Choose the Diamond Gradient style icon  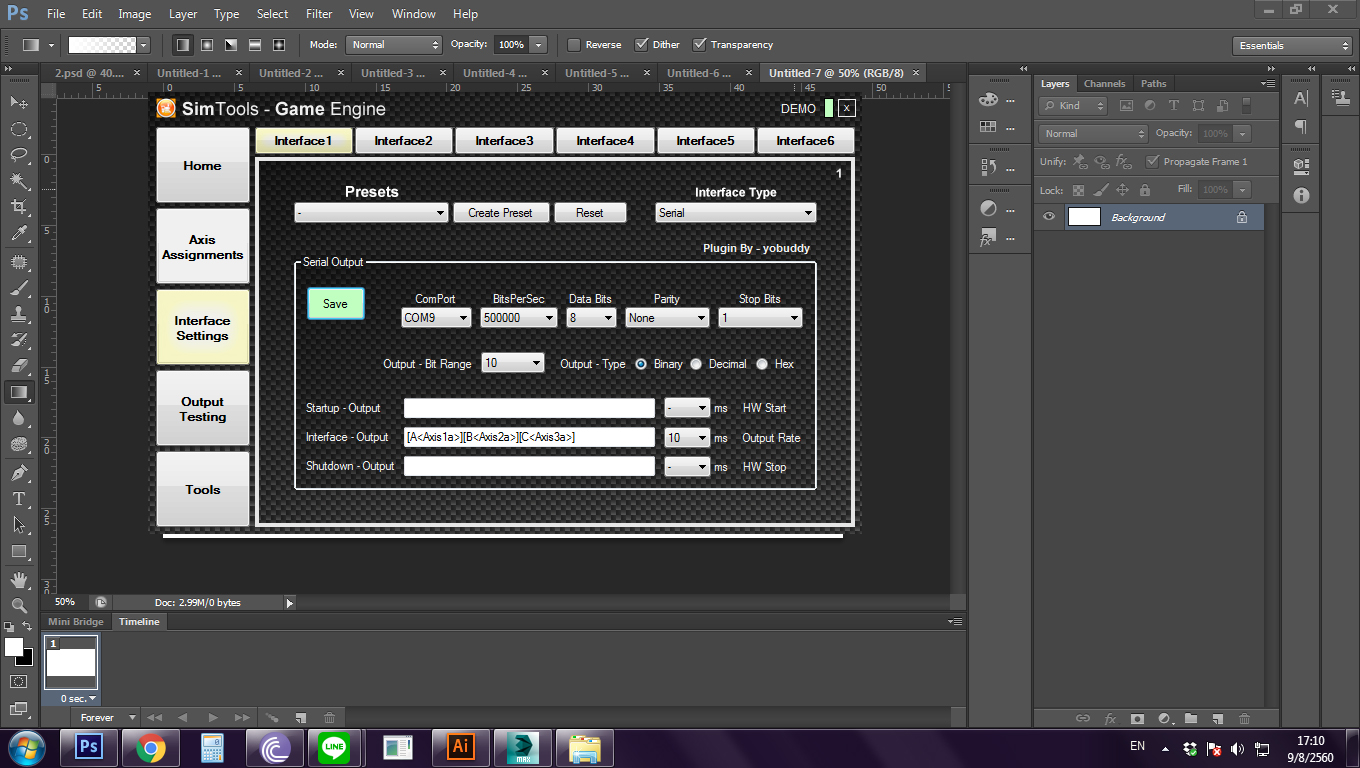click(279, 45)
